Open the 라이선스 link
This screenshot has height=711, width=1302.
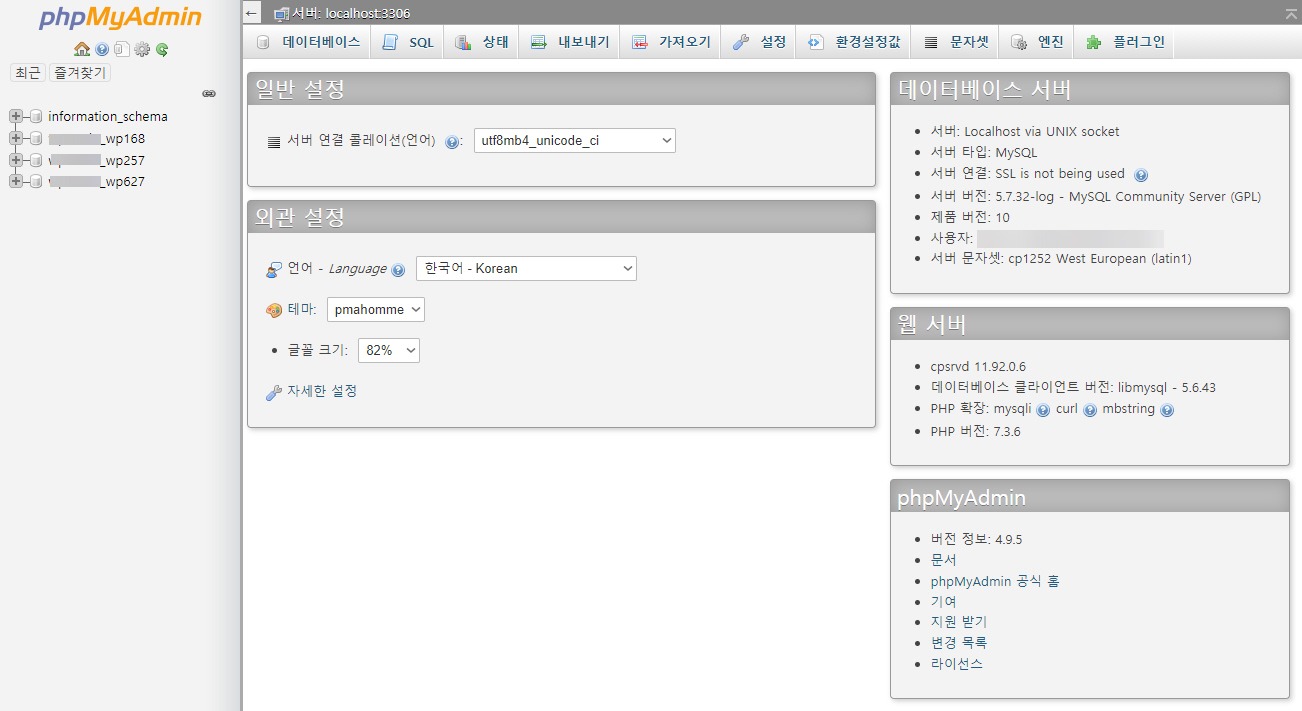click(957, 664)
